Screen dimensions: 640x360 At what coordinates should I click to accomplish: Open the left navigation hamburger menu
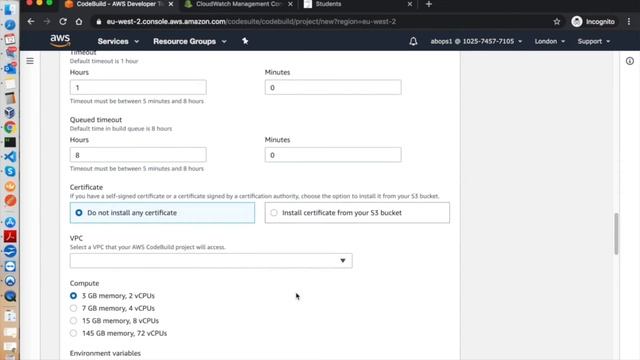[x=30, y=61]
